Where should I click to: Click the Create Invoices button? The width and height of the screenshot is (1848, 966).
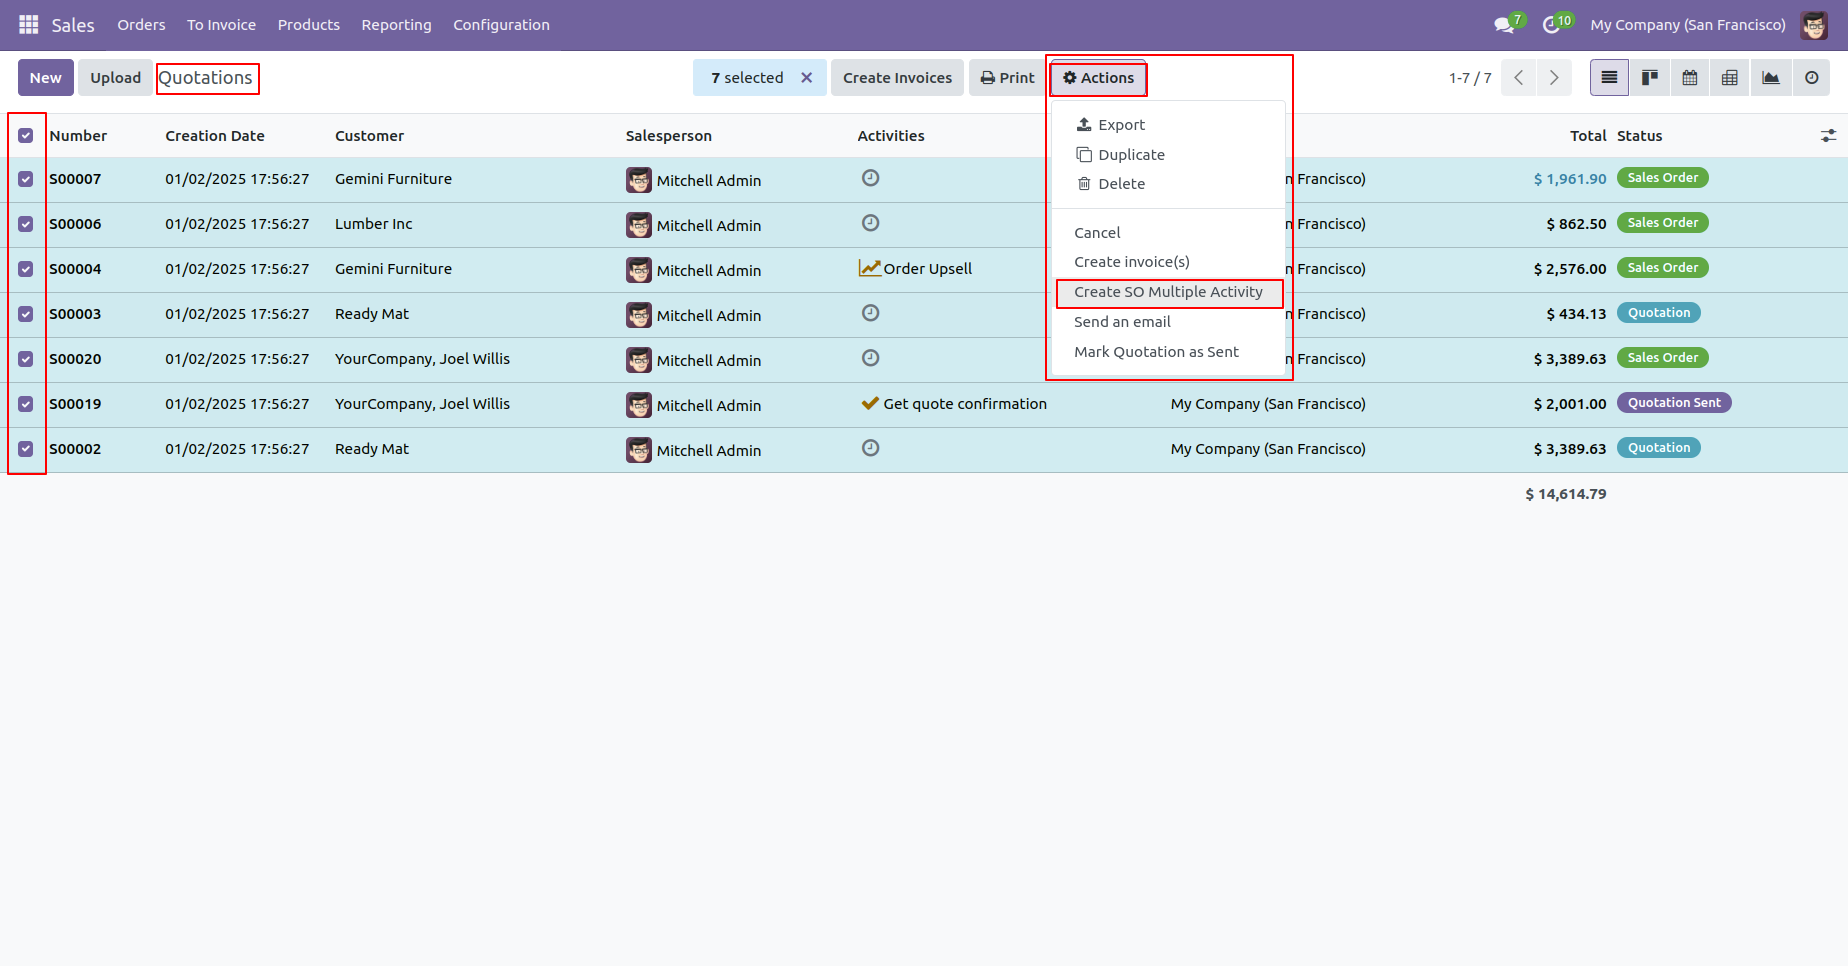897,78
